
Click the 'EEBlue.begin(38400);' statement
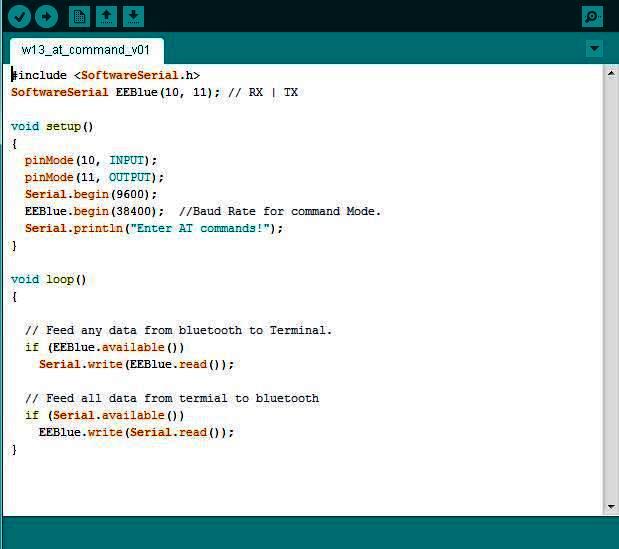pyautogui.click(x=94, y=211)
